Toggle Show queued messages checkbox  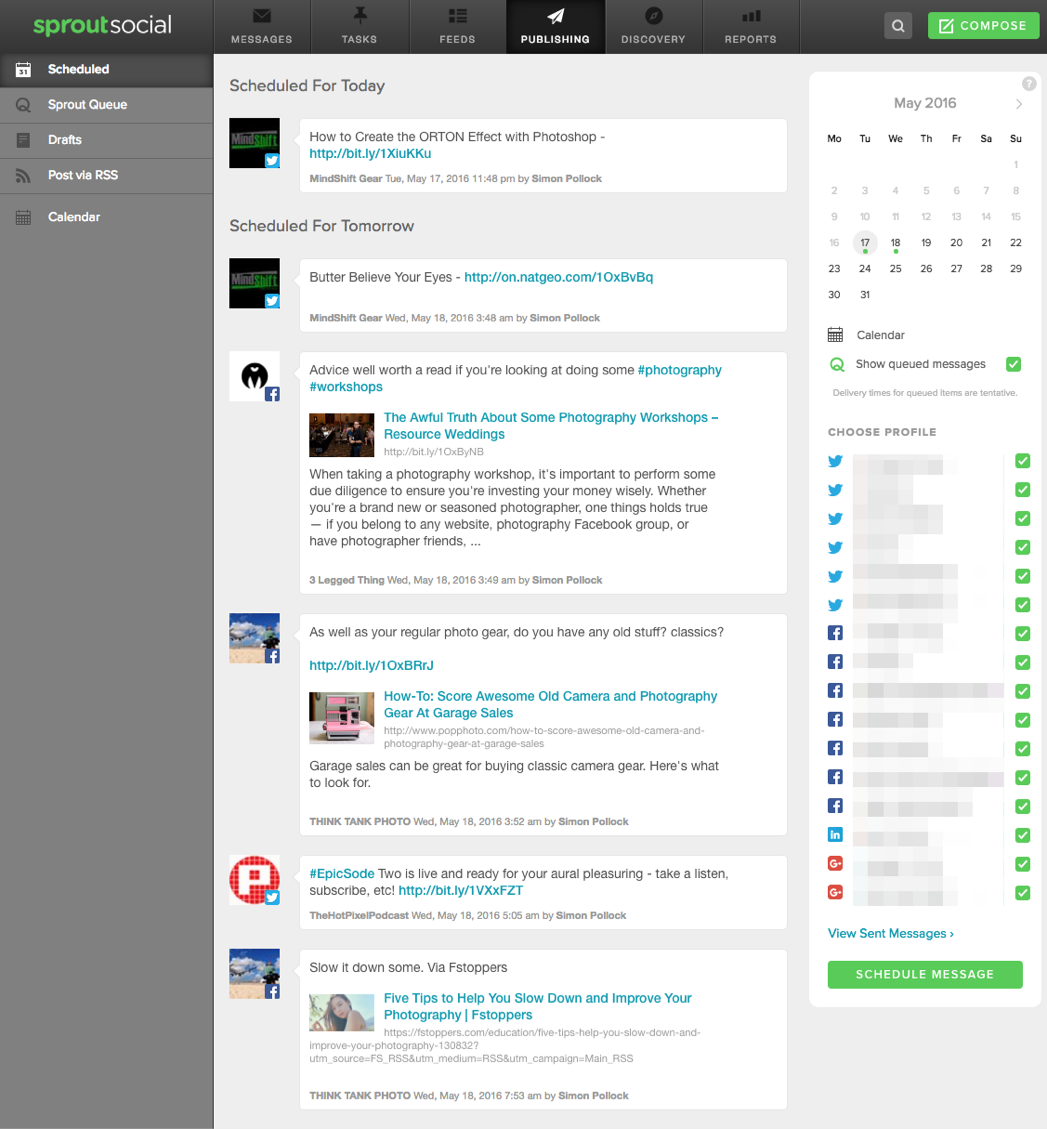1014,364
